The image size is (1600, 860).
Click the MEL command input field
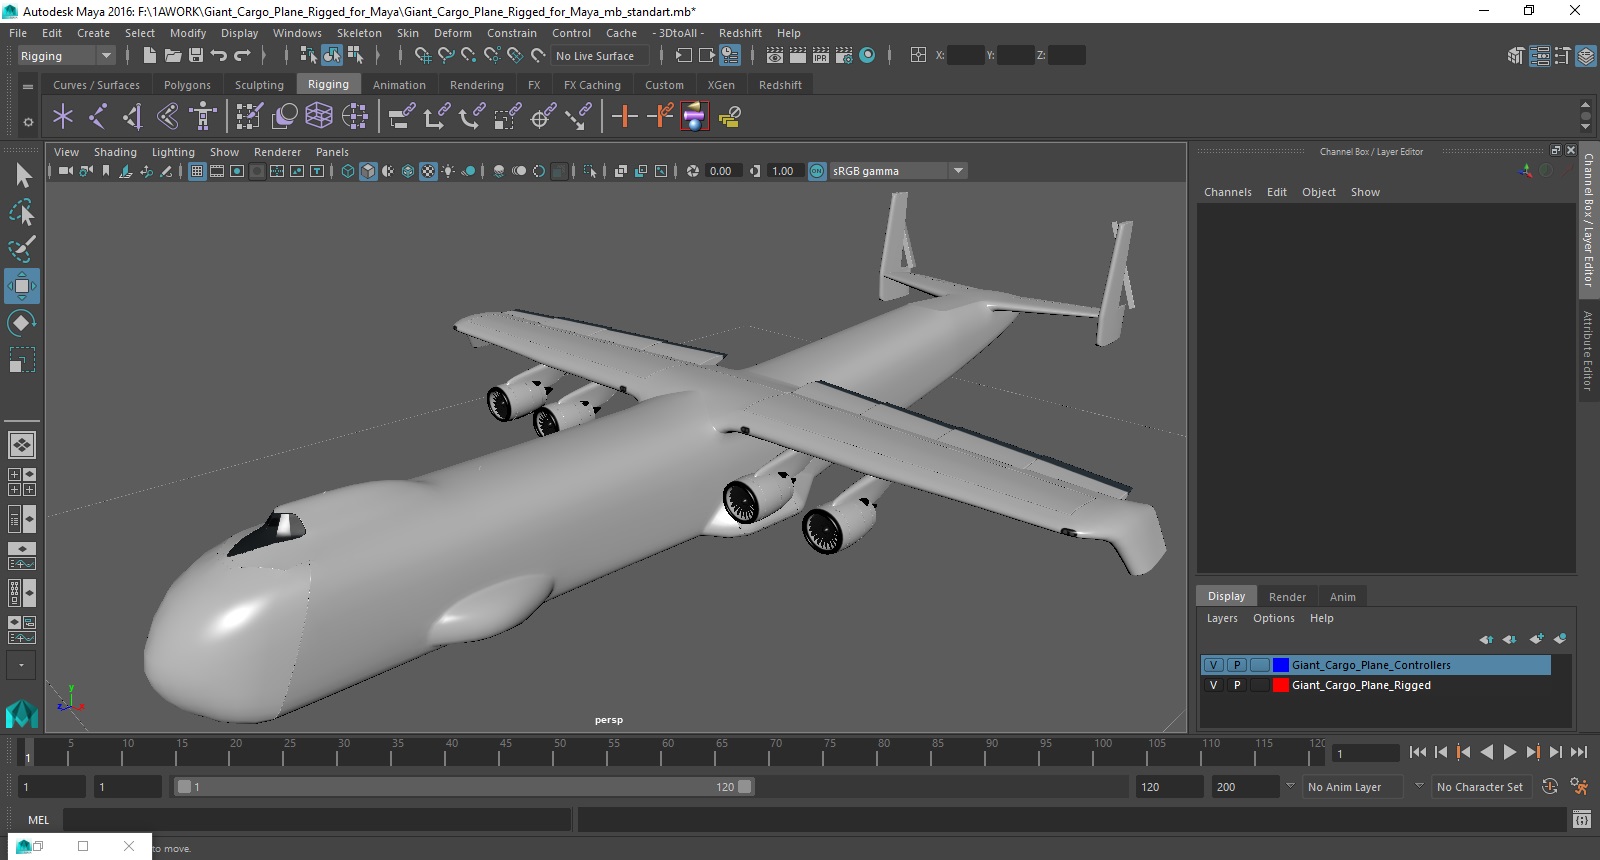(x=317, y=820)
